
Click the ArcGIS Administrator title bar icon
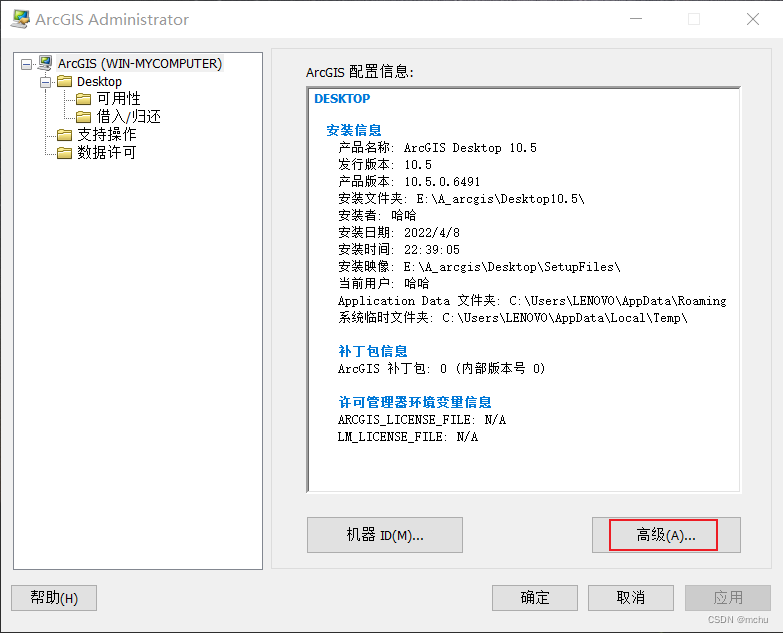point(20,19)
